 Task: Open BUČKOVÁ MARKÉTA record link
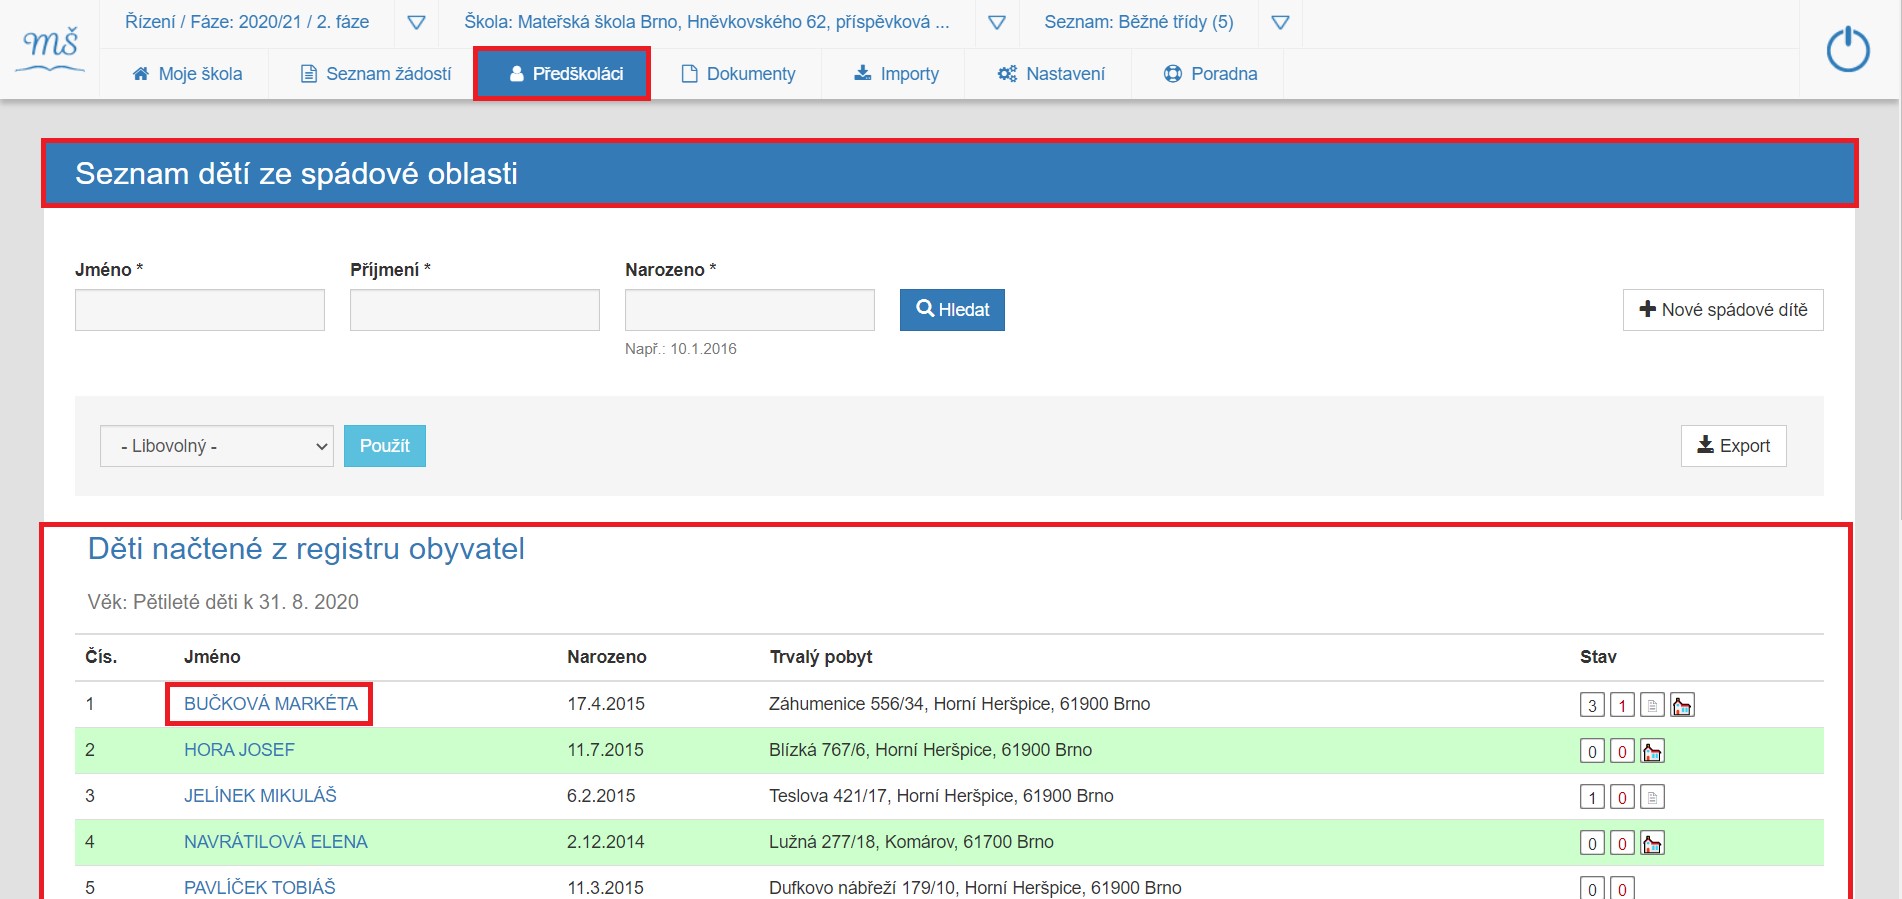click(270, 704)
